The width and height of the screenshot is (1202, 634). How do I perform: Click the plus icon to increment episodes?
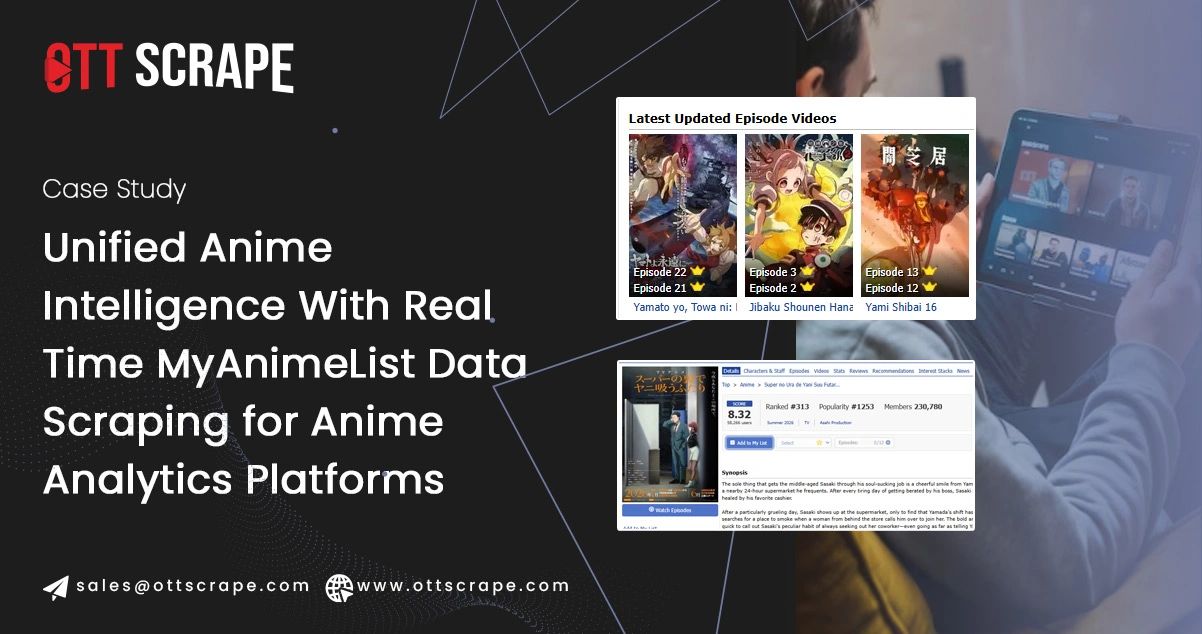(888, 442)
